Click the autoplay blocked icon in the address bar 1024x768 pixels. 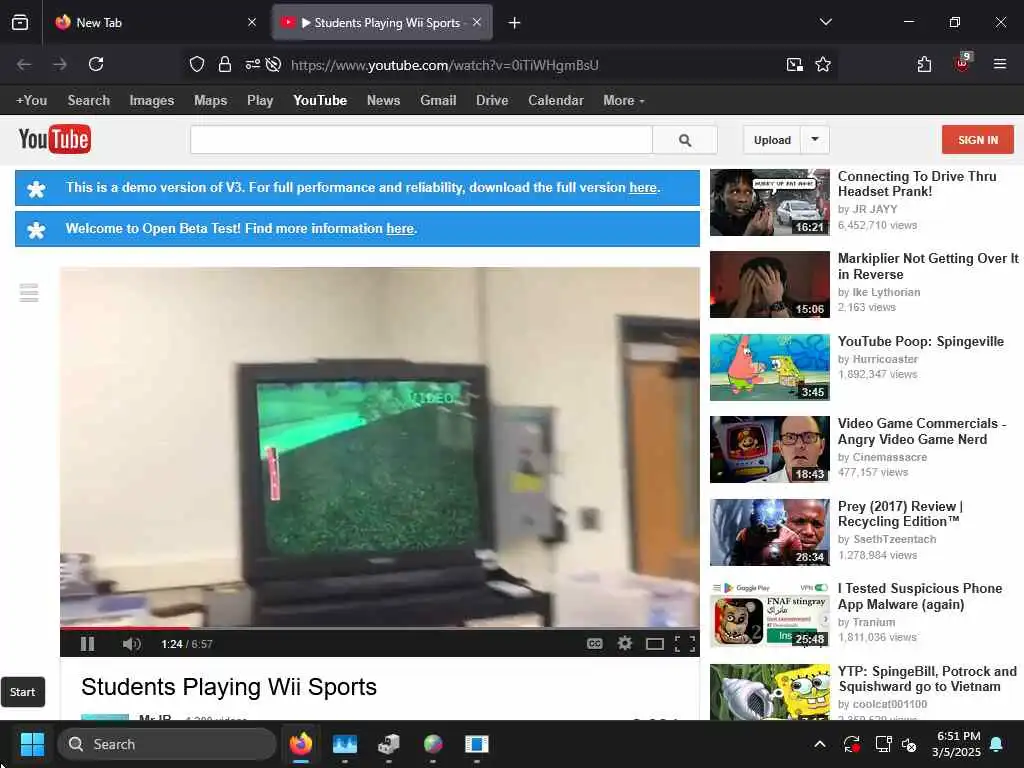click(x=274, y=64)
